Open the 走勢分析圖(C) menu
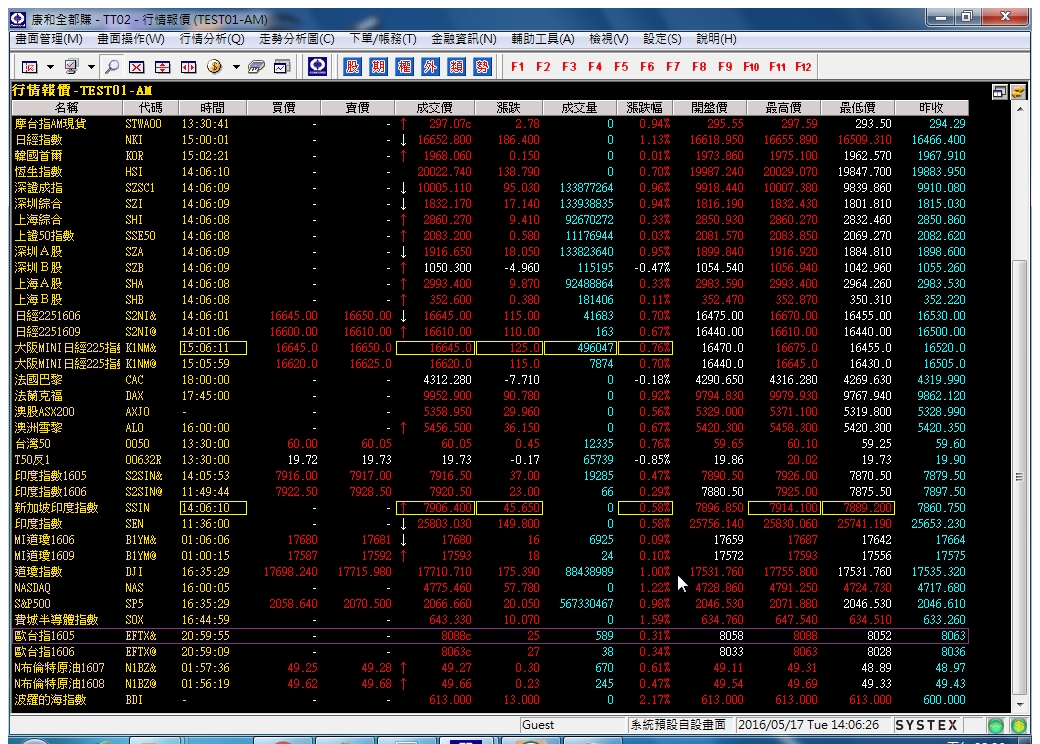1040x744 pixels. click(x=296, y=39)
